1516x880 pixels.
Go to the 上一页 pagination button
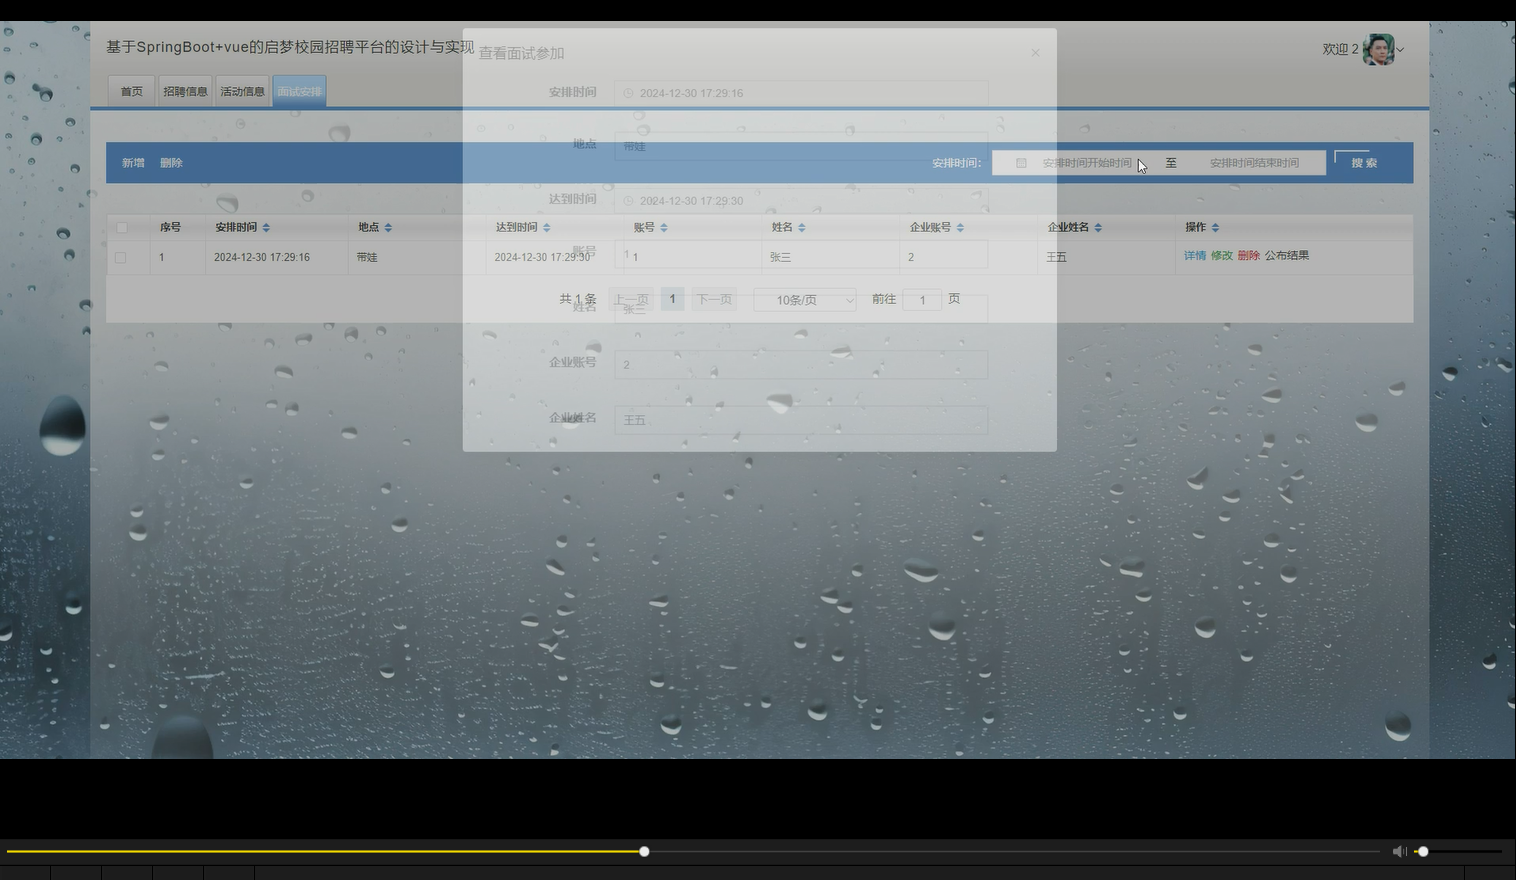(631, 299)
